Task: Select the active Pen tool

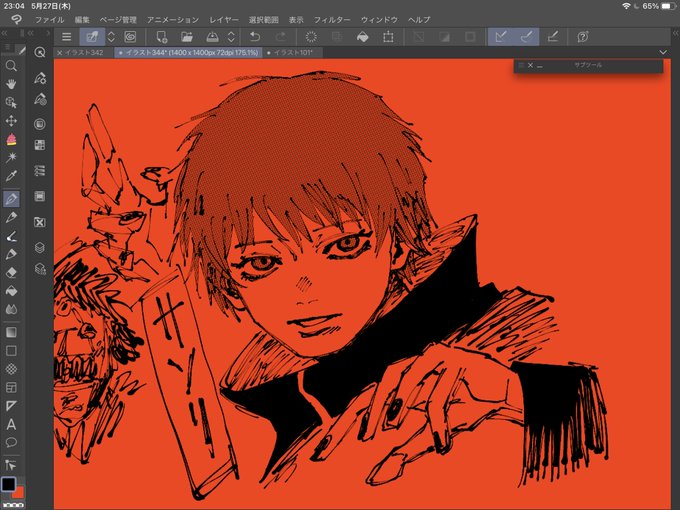Action: coord(11,199)
